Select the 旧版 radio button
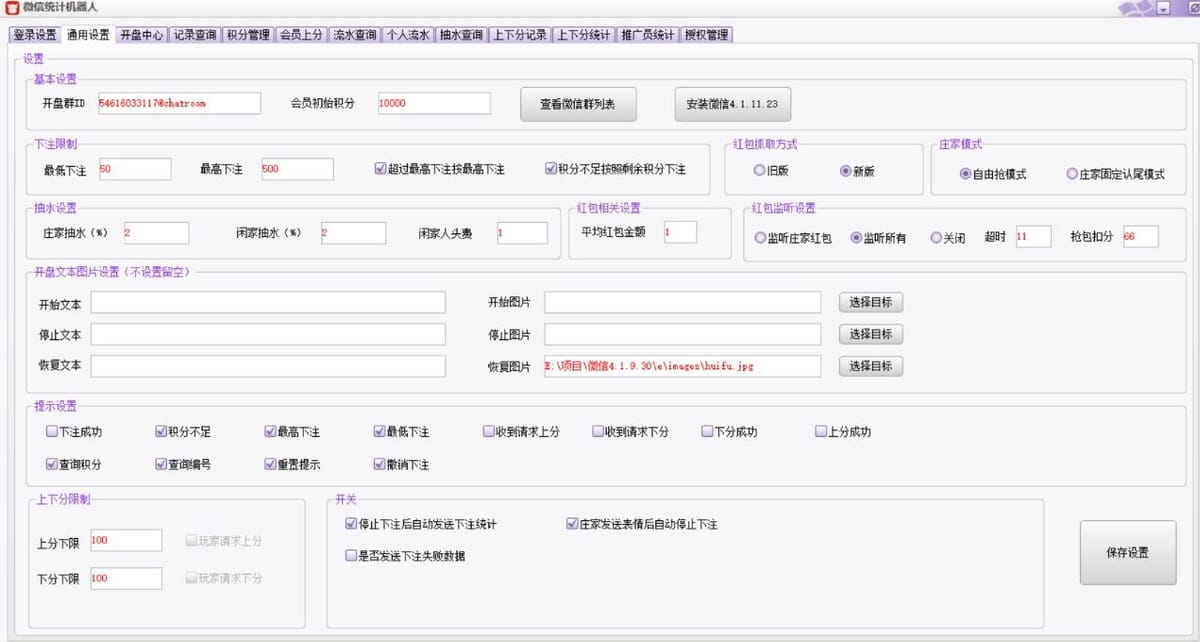The width and height of the screenshot is (1200, 642). click(772, 171)
